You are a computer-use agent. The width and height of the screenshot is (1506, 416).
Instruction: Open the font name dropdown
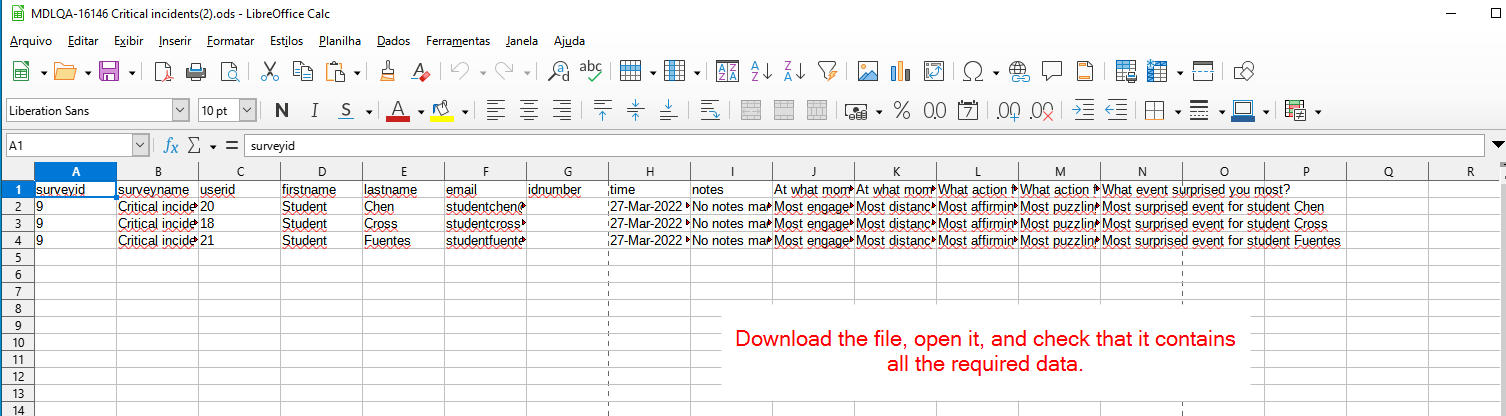(180, 110)
